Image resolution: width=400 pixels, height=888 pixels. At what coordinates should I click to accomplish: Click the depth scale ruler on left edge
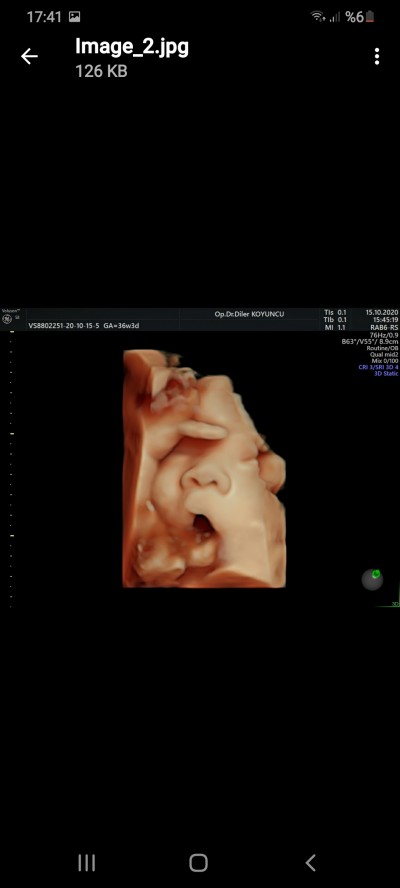point(12,470)
